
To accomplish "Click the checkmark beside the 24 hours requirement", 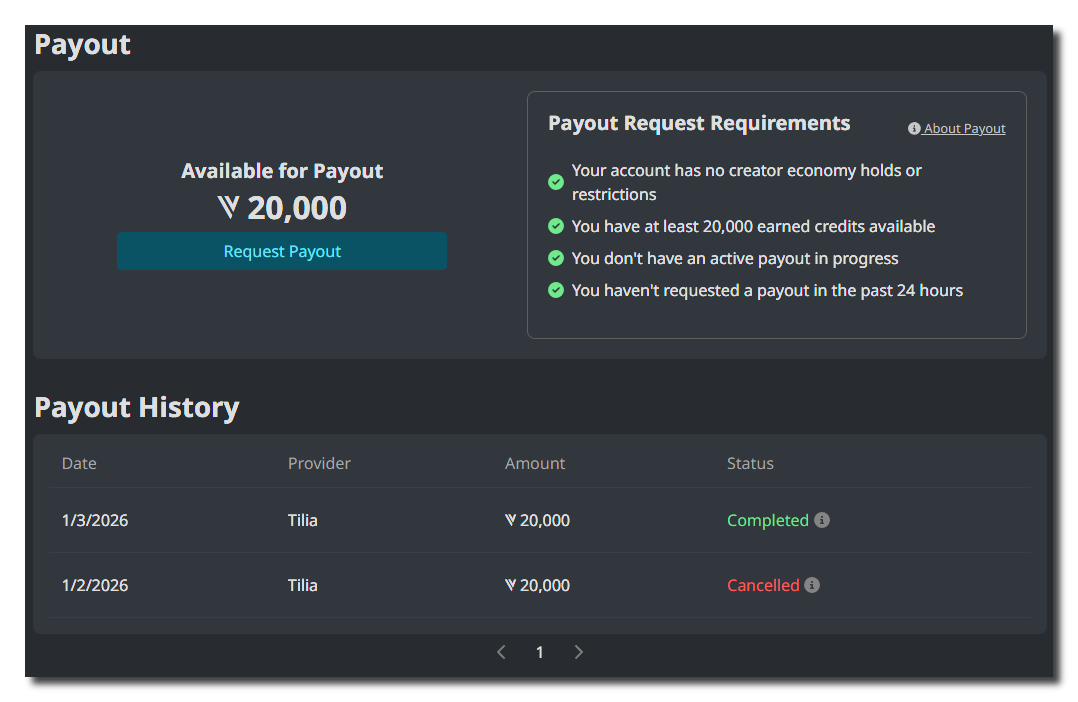I will pyautogui.click(x=556, y=290).
